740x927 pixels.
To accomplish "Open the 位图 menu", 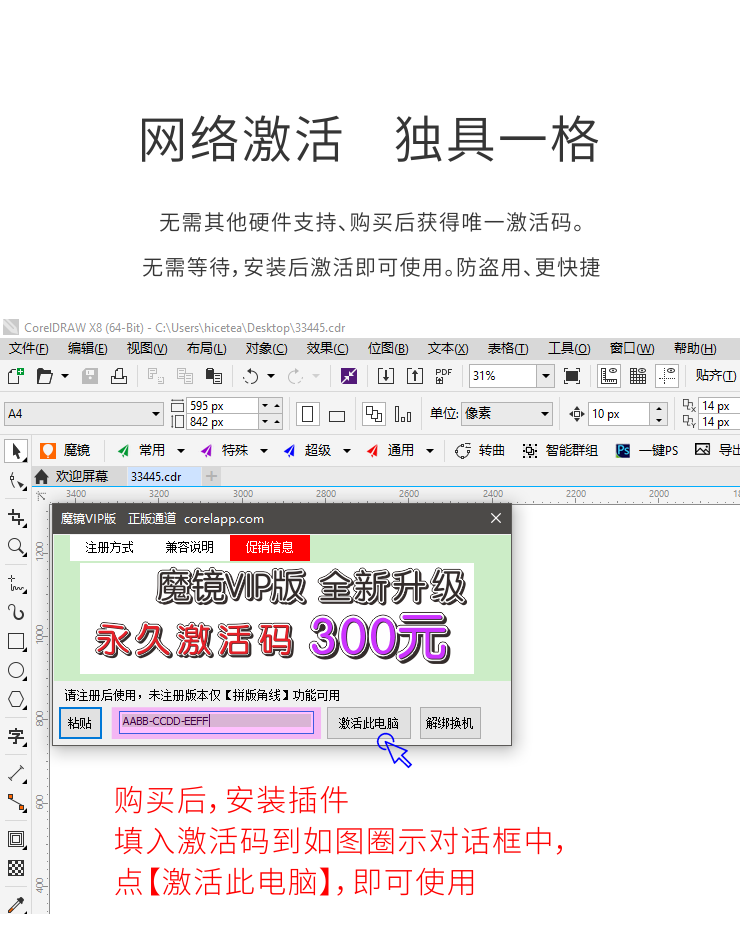I will coord(388,349).
